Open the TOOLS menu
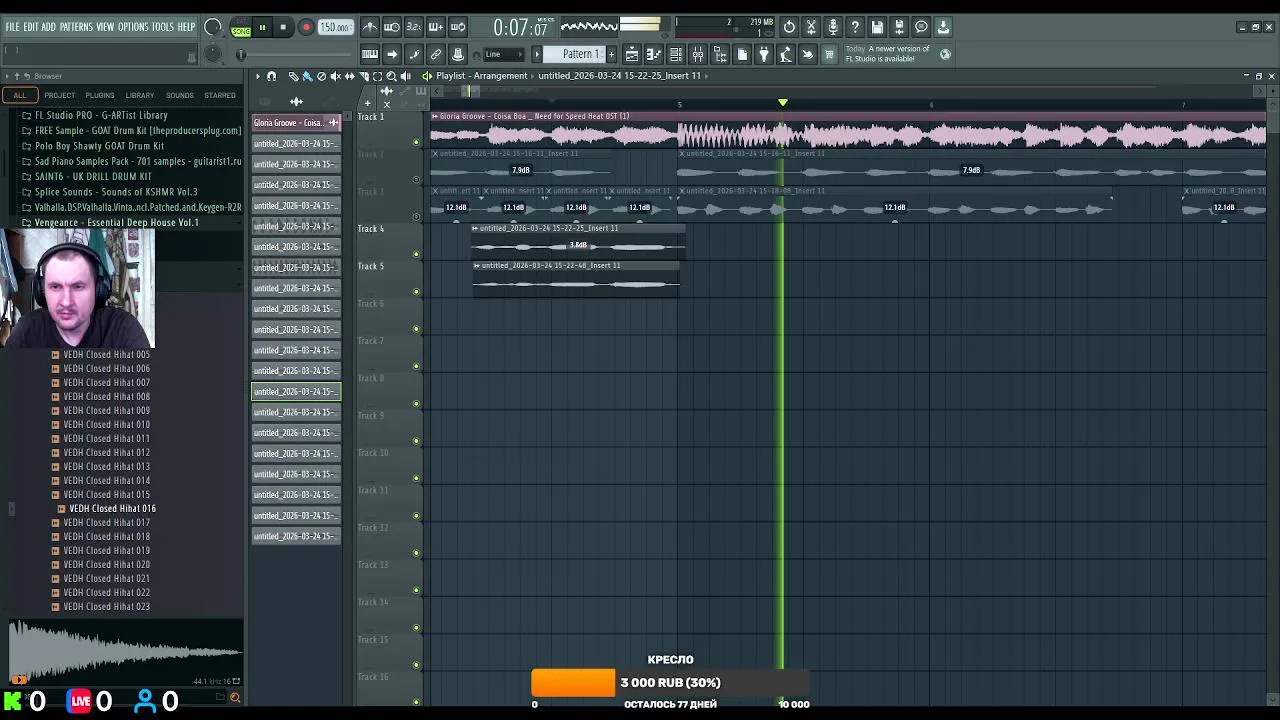This screenshot has width=1280, height=720. coord(163,27)
